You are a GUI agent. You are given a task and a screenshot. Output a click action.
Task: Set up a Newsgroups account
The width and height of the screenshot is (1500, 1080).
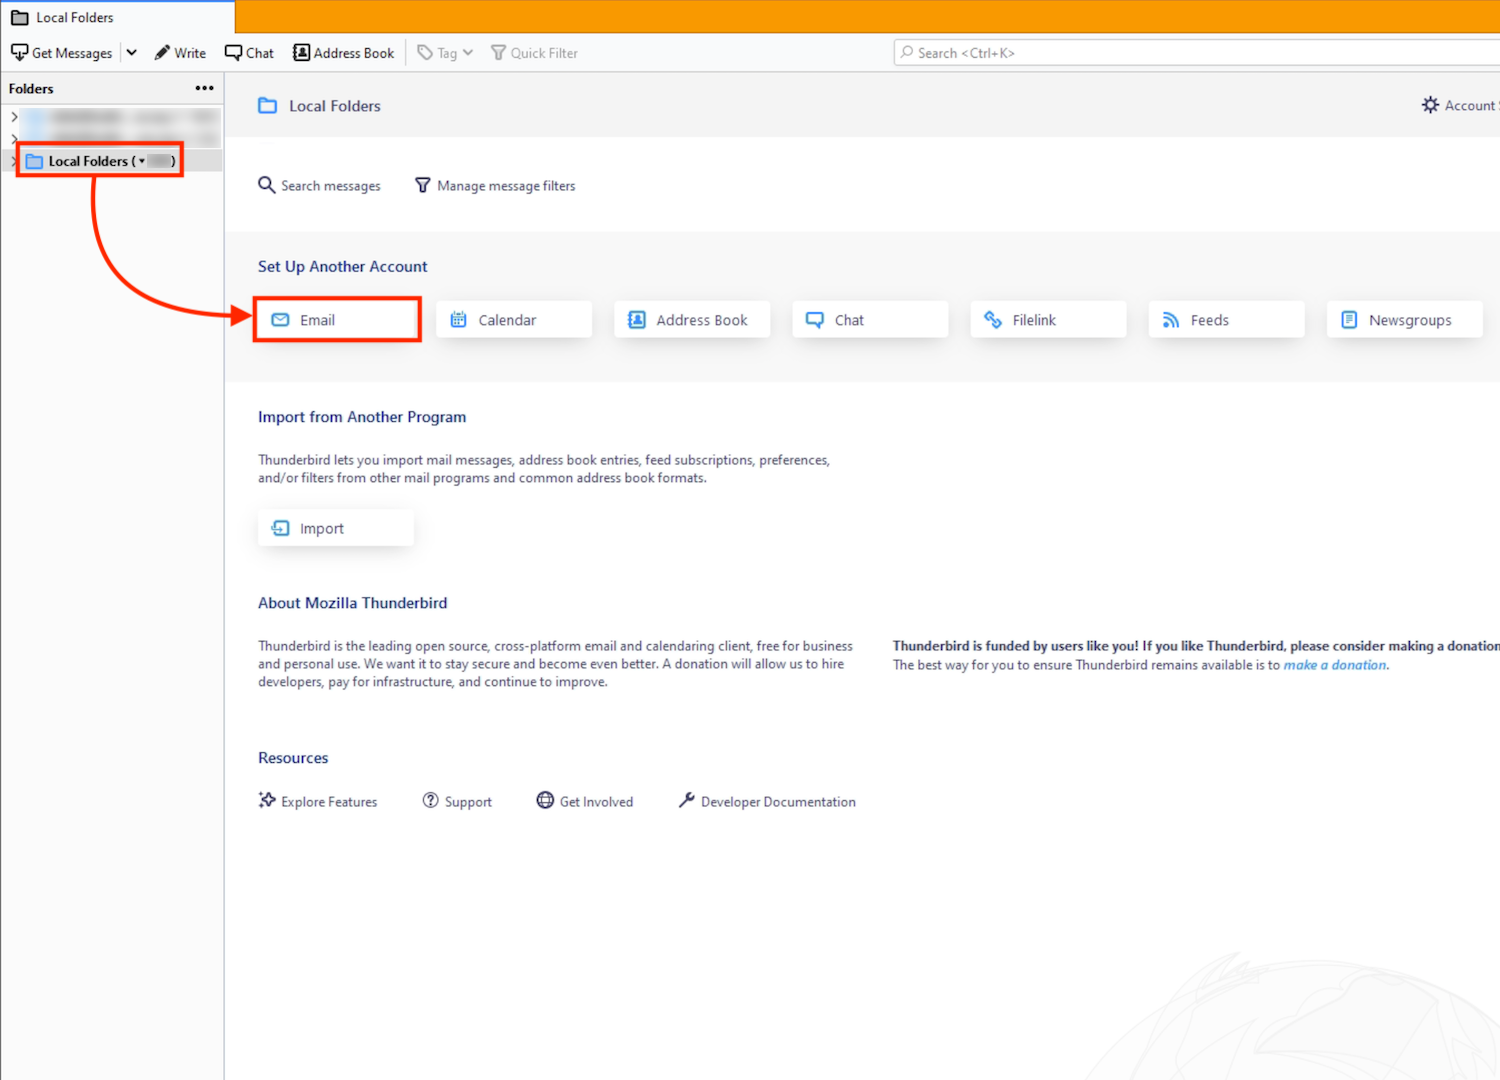click(x=1403, y=320)
